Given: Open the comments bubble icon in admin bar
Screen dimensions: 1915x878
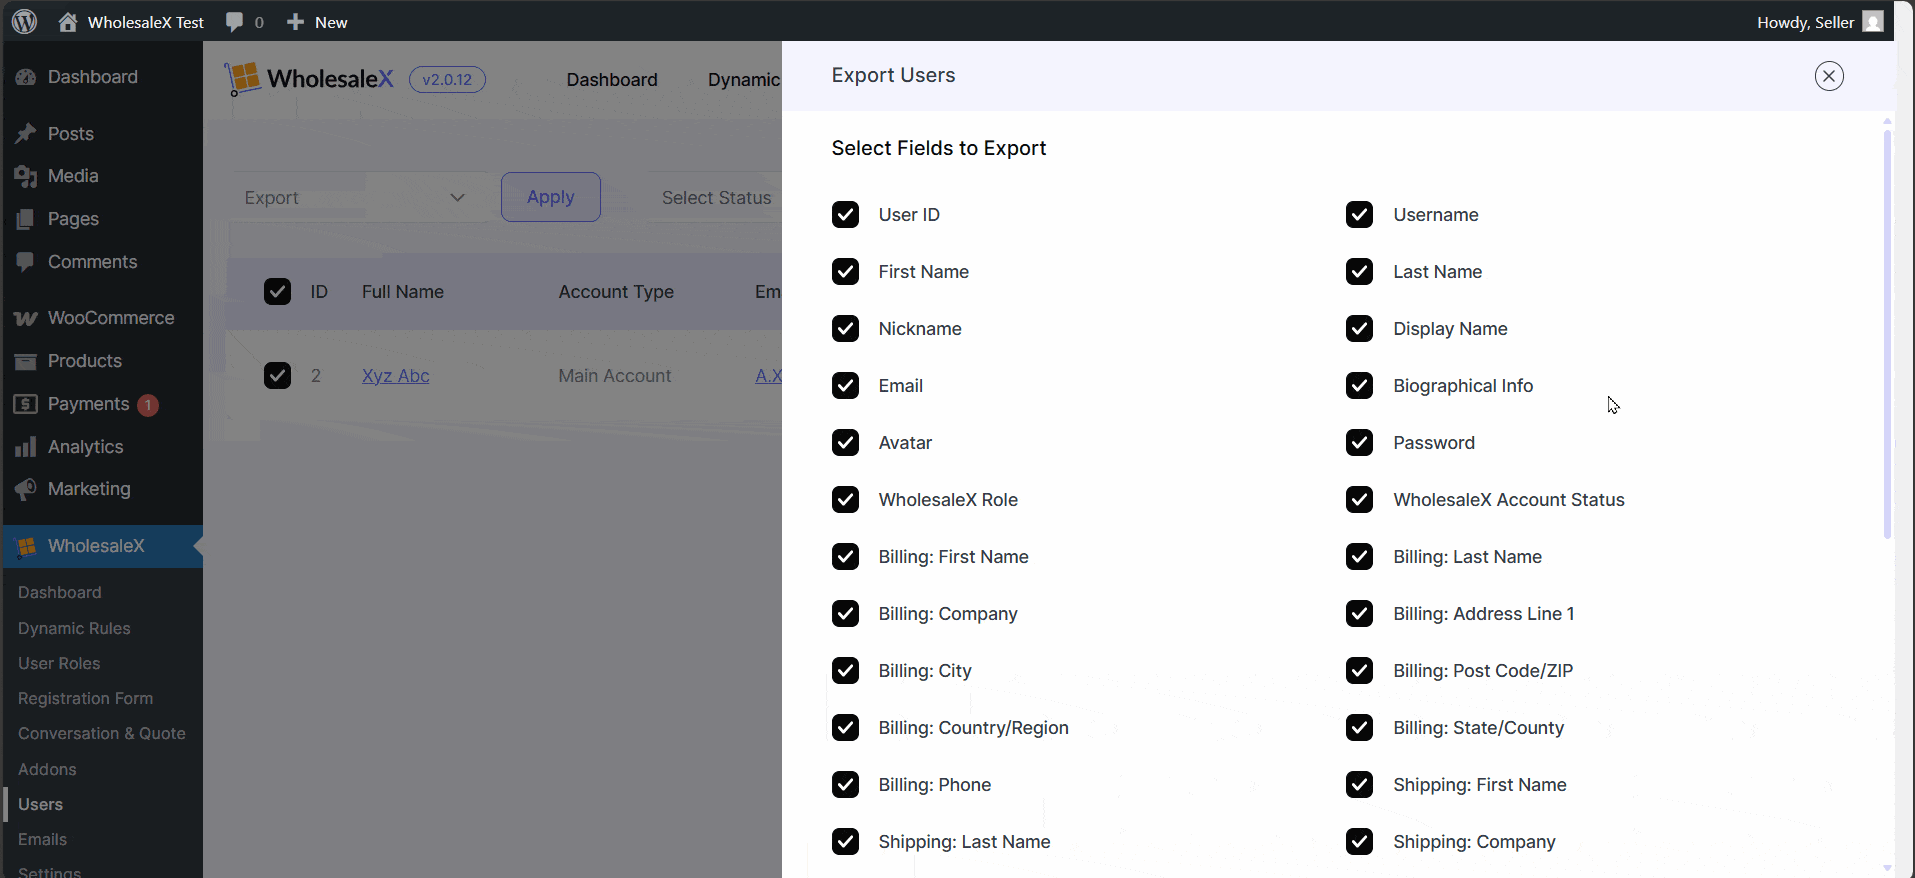Looking at the screenshot, I should tap(235, 22).
